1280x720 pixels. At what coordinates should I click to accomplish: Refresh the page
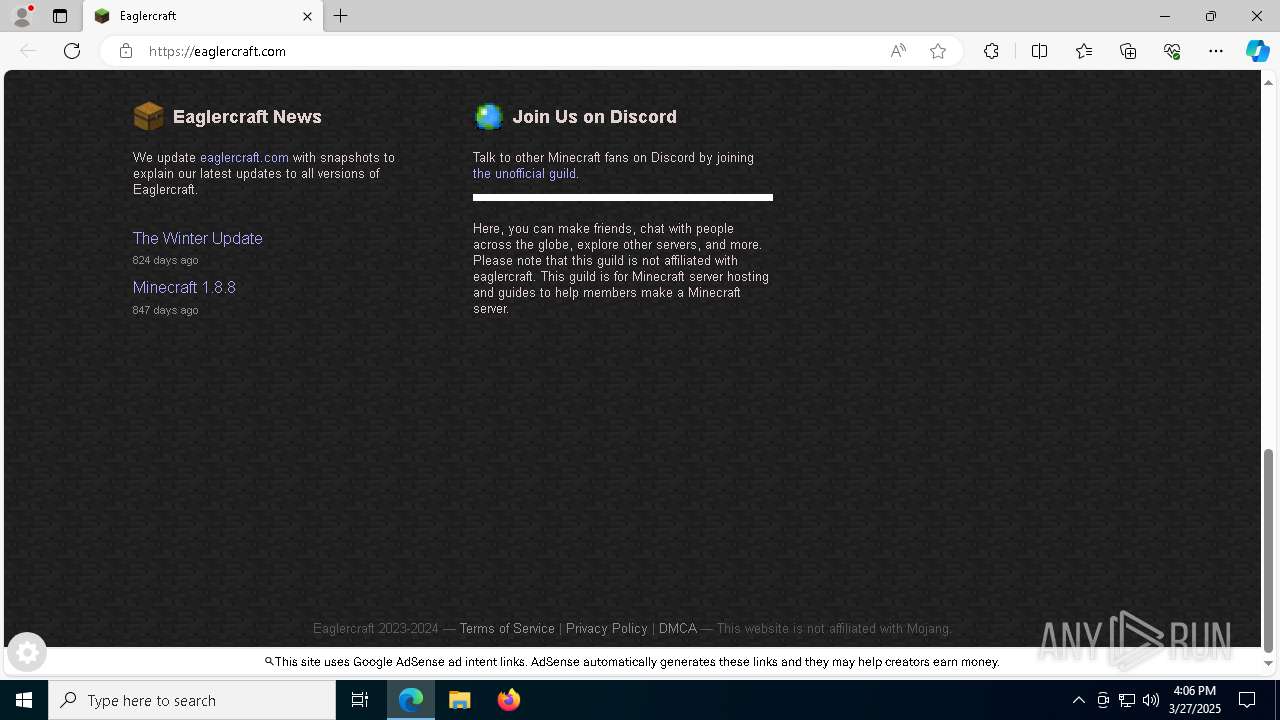pyautogui.click(x=72, y=51)
